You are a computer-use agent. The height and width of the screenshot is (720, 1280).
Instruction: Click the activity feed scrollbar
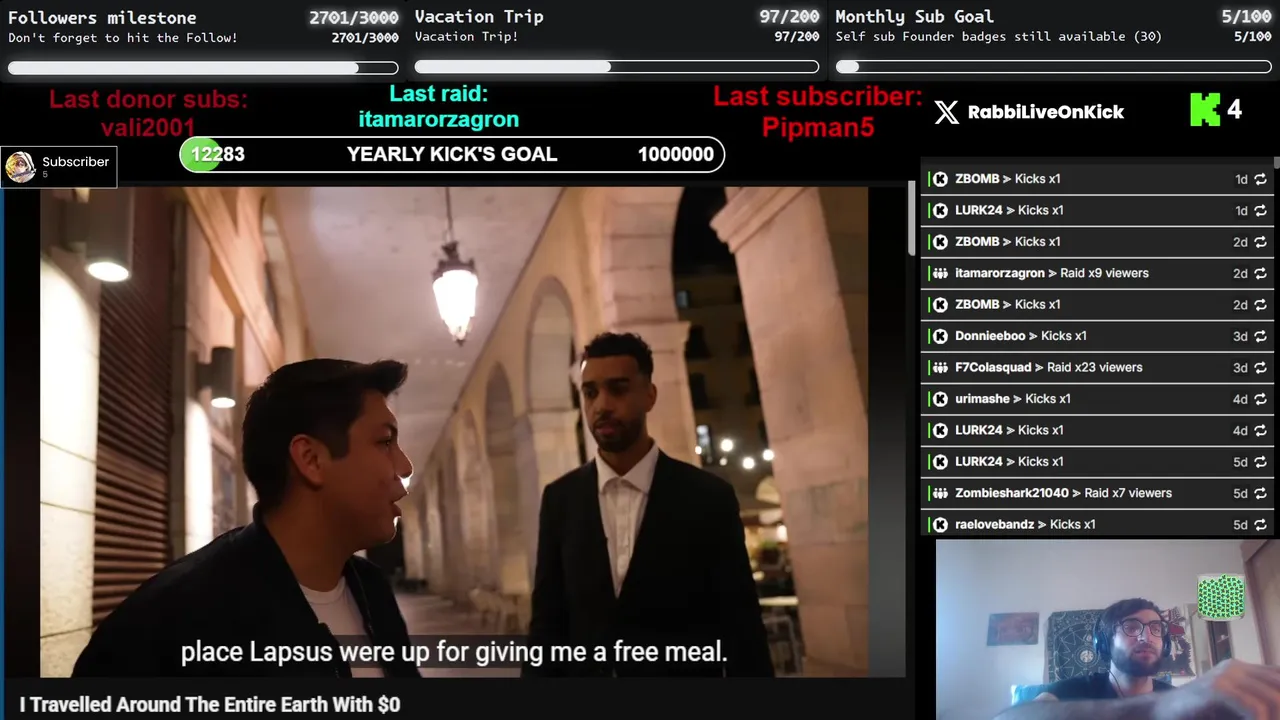[1276, 162]
